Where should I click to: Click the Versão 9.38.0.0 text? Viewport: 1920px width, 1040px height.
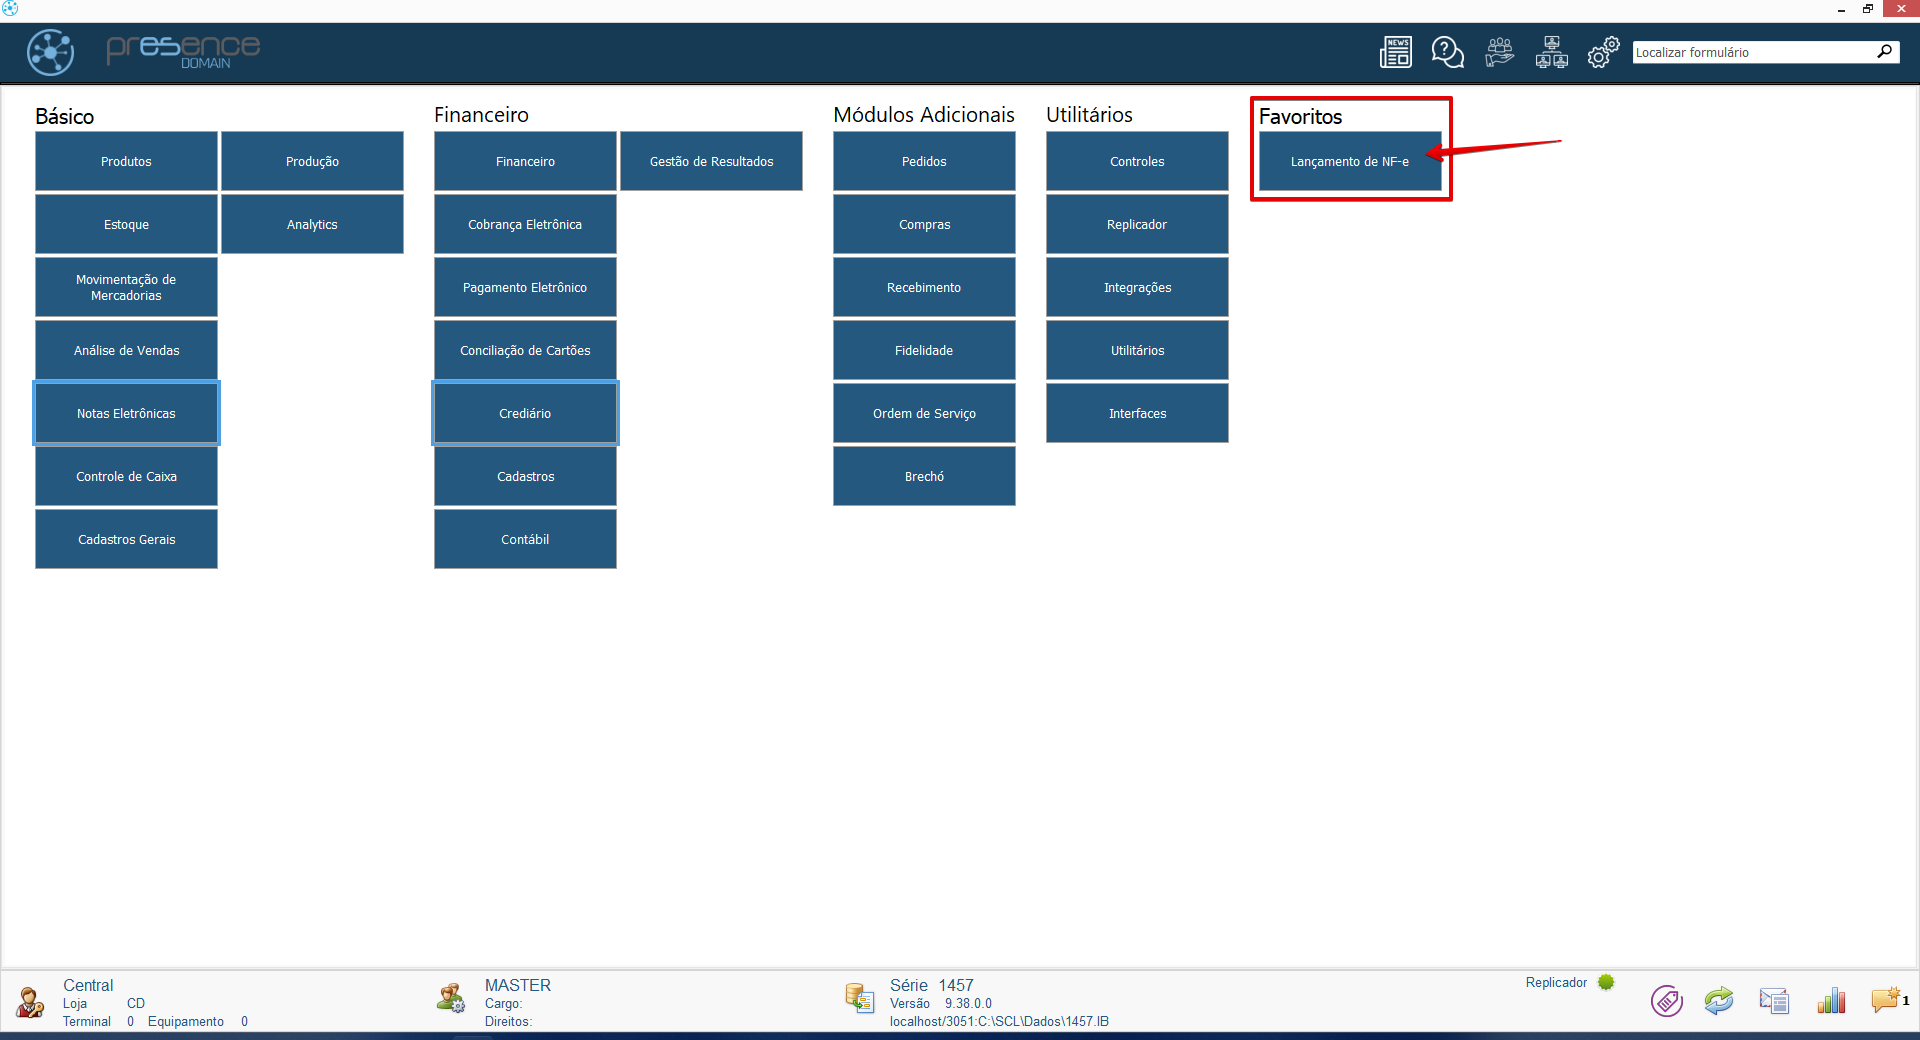tap(941, 1003)
